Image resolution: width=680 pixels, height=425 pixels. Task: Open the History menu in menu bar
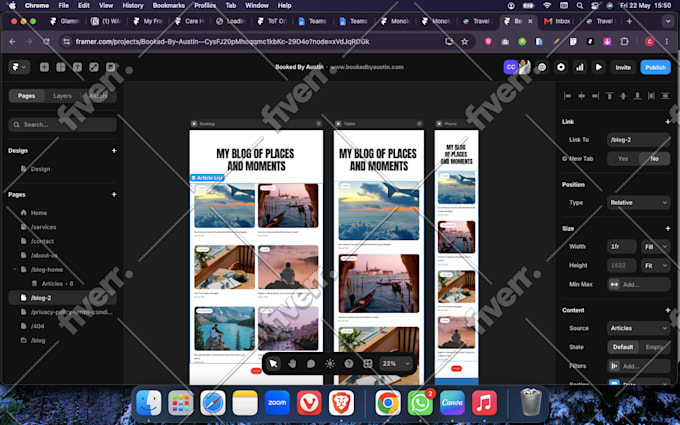(133, 6)
